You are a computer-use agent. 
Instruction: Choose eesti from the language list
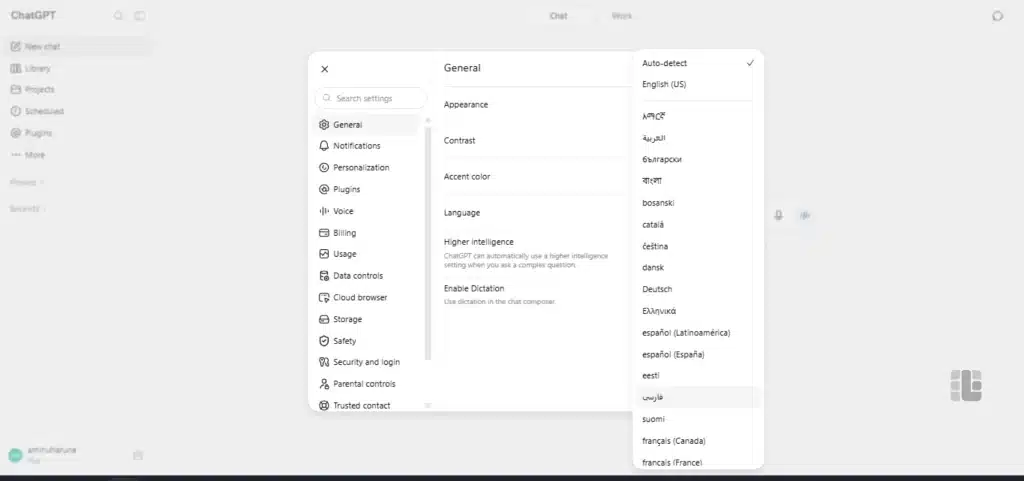pyautogui.click(x=697, y=376)
